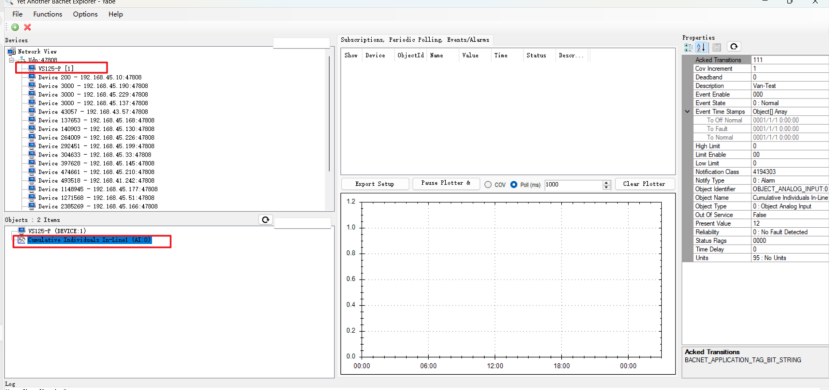Click the Devices tree vertical scrollbar
Image resolution: width=830 pixels, height=390 pixels.
pos(329,113)
